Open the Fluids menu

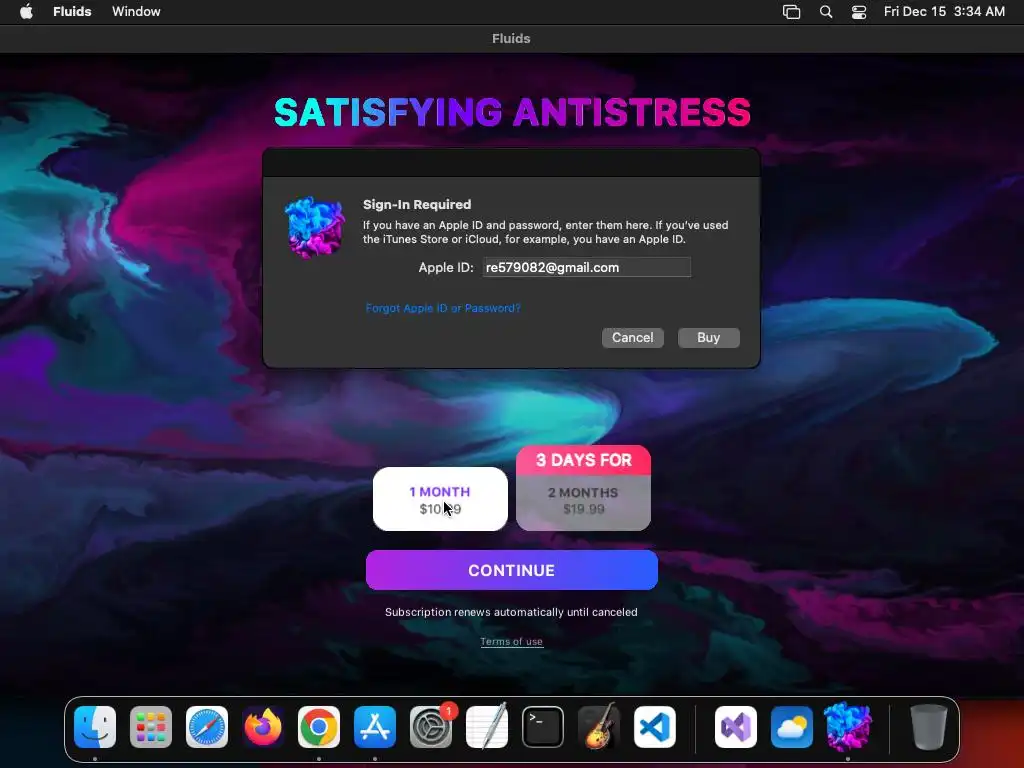pyautogui.click(x=72, y=11)
